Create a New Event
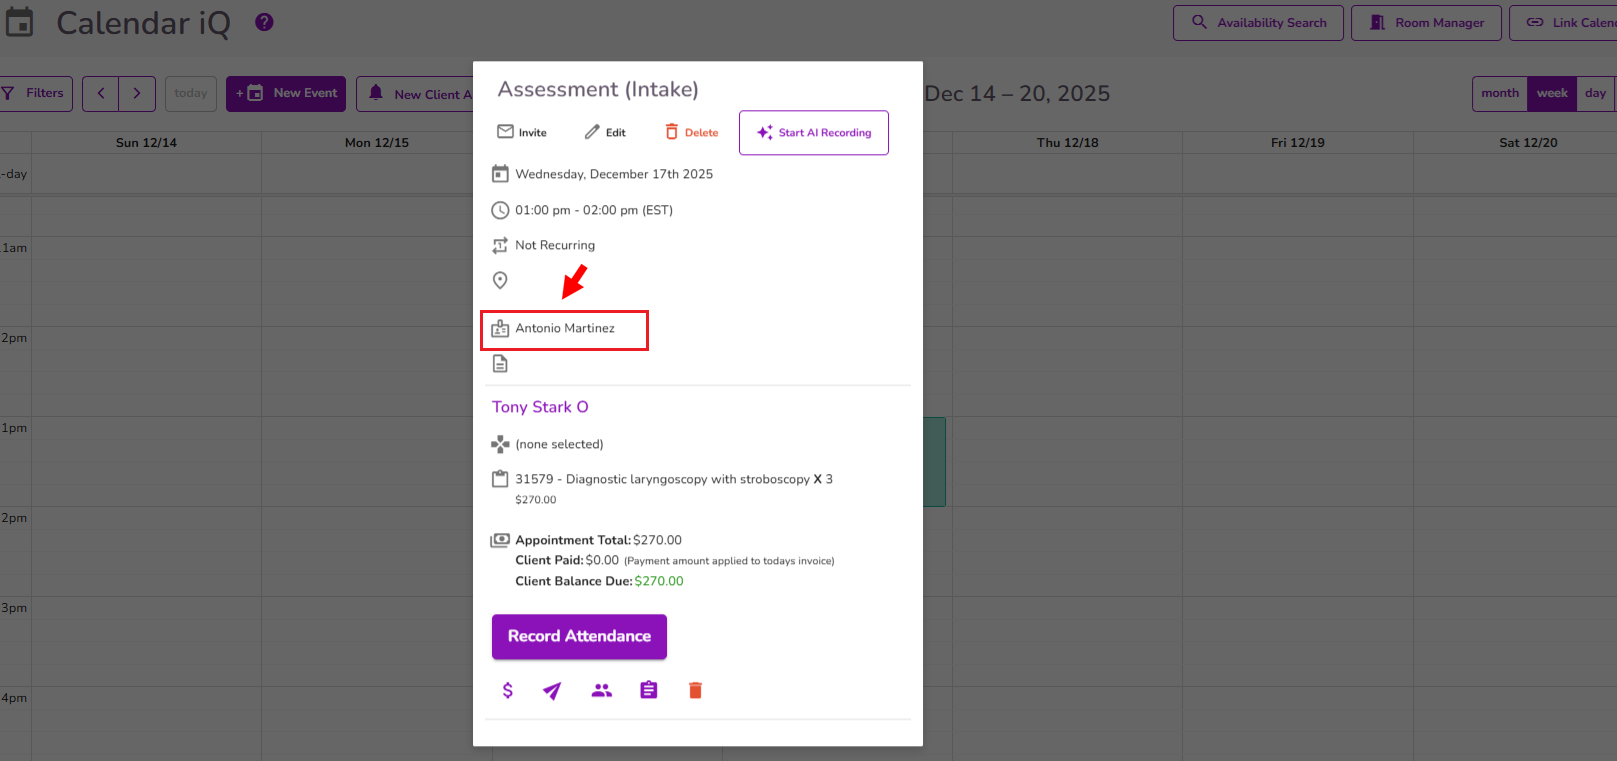The image size is (1617, 761). point(286,93)
